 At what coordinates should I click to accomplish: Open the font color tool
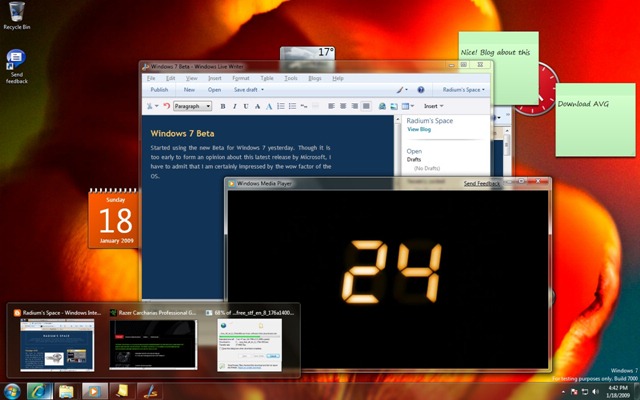point(269,106)
